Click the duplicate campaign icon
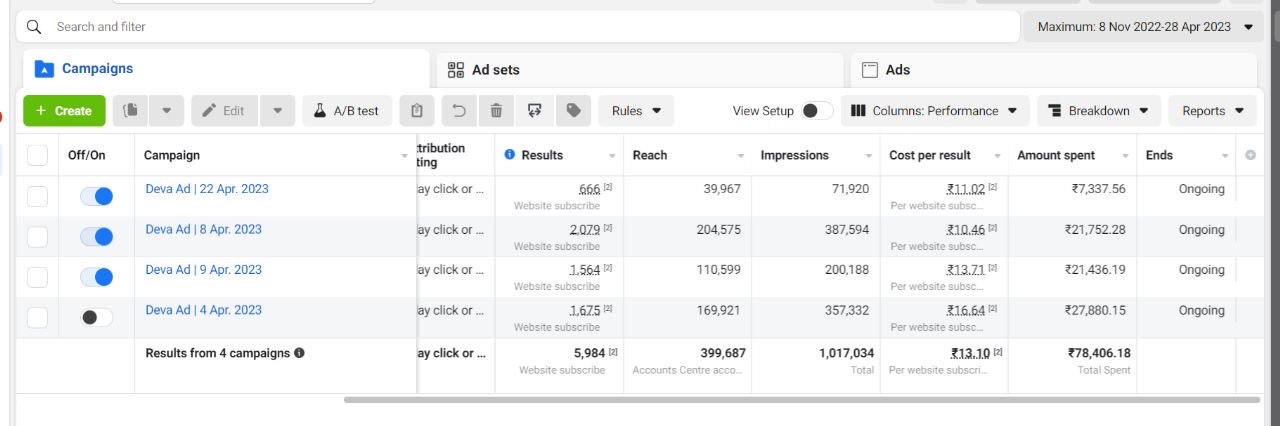 [x=130, y=111]
